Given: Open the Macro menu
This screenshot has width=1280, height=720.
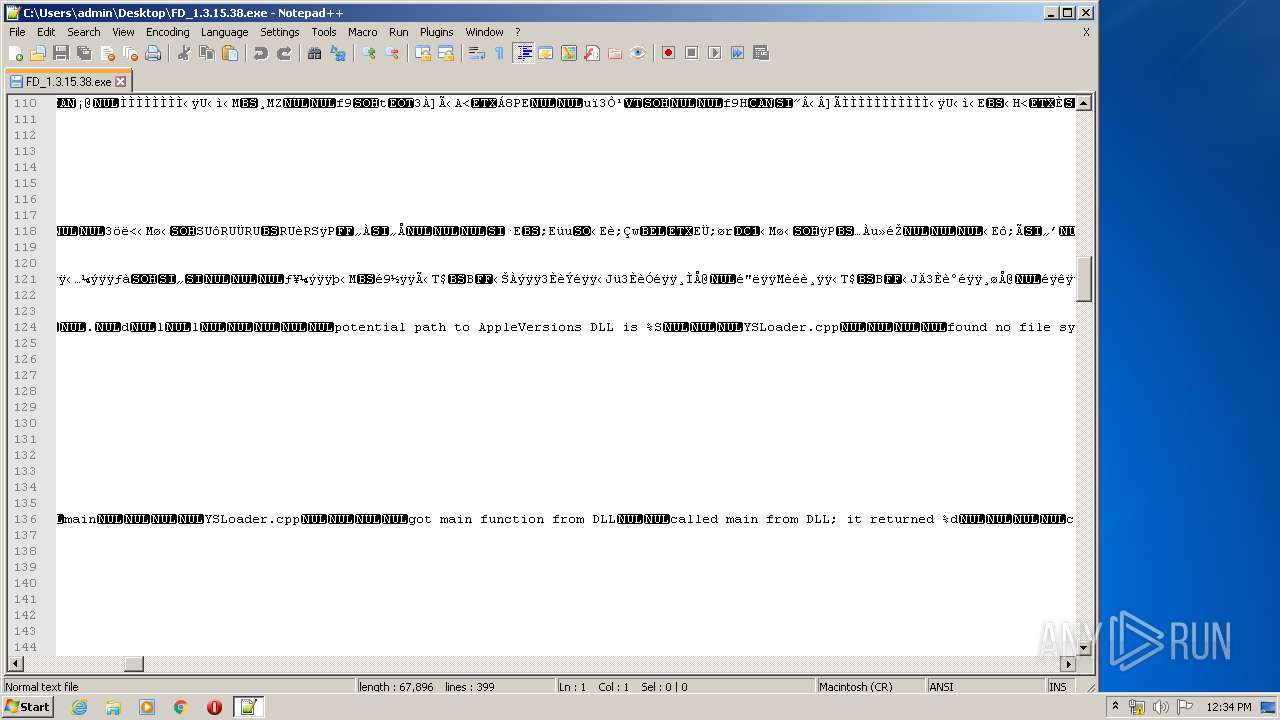Looking at the screenshot, I should pyautogui.click(x=363, y=32).
